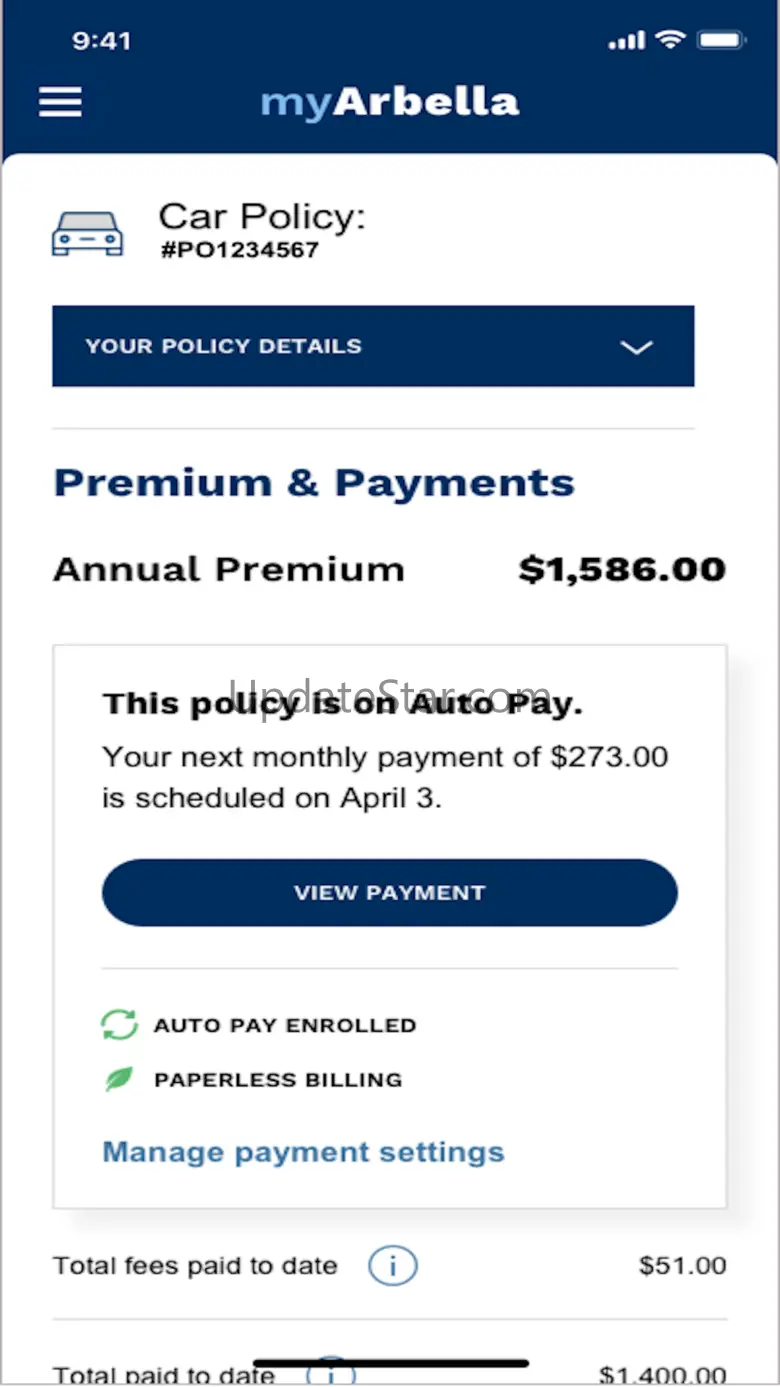Tap the cellular signal bars icon
Viewport: 780px width, 1387px height.
pos(626,41)
